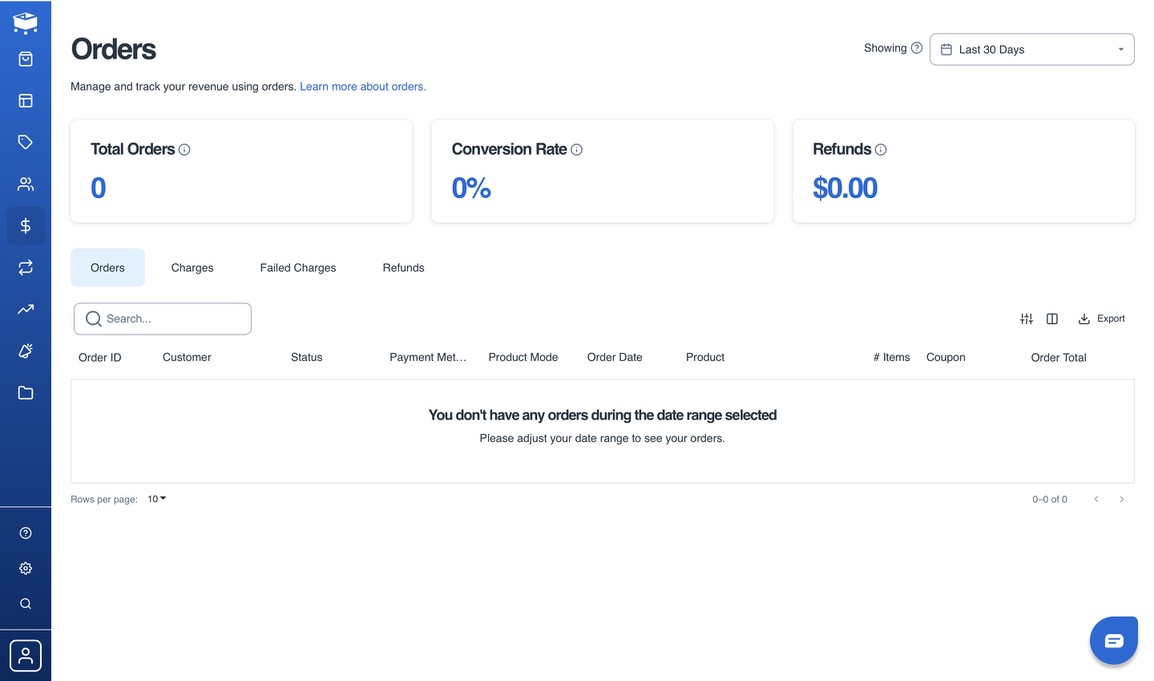Image resolution: width=1154 pixels, height=681 pixels.
Task: Click the Order Total column header
Action: point(1058,358)
